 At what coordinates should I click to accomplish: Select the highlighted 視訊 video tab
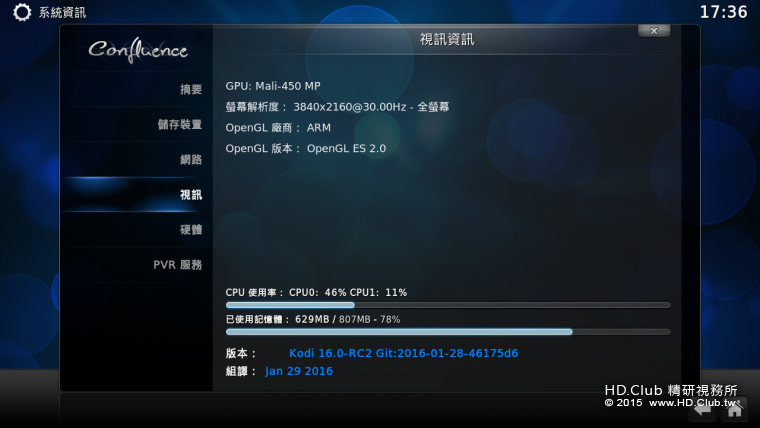pos(136,195)
